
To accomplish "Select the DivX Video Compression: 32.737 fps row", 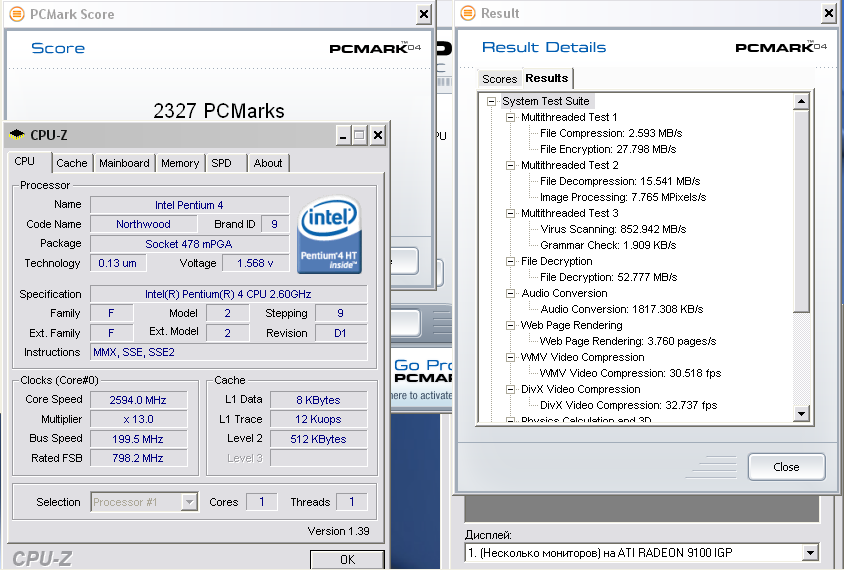I will coord(629,406).
